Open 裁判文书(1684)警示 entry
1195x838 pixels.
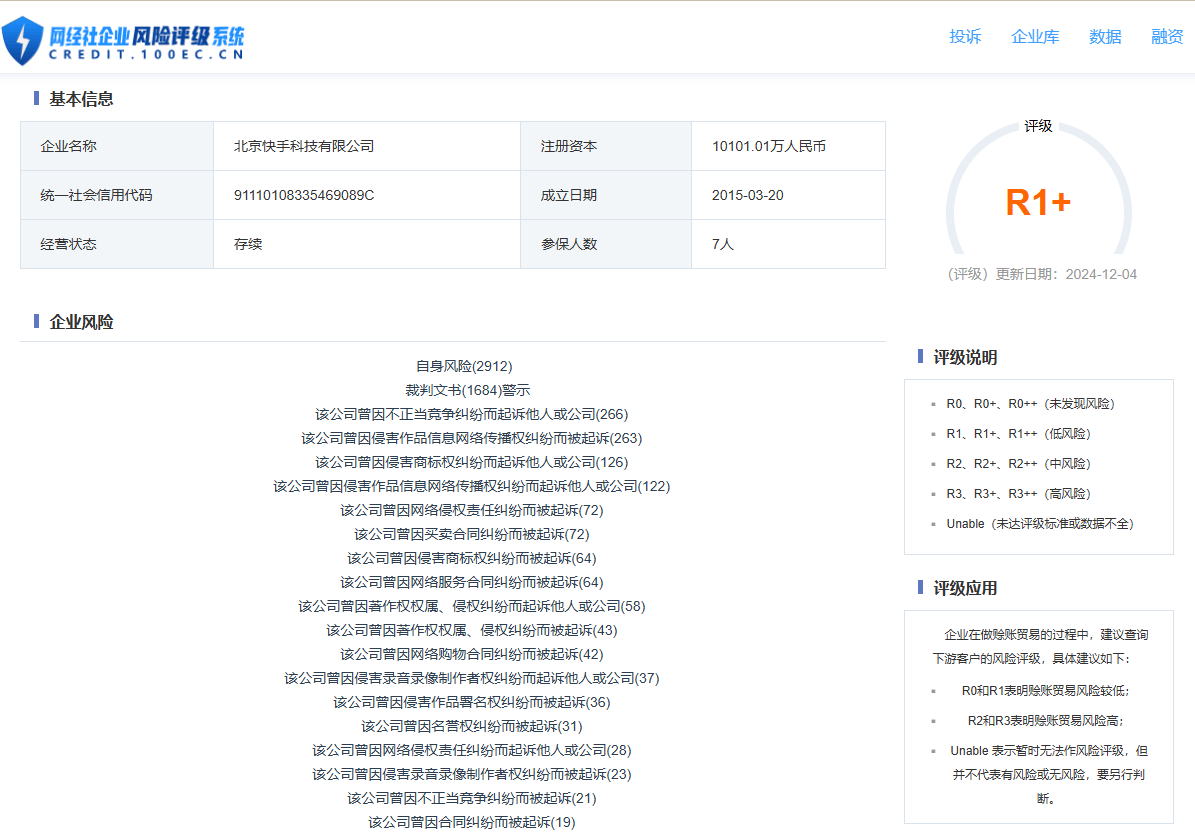(x=467, y=390)
